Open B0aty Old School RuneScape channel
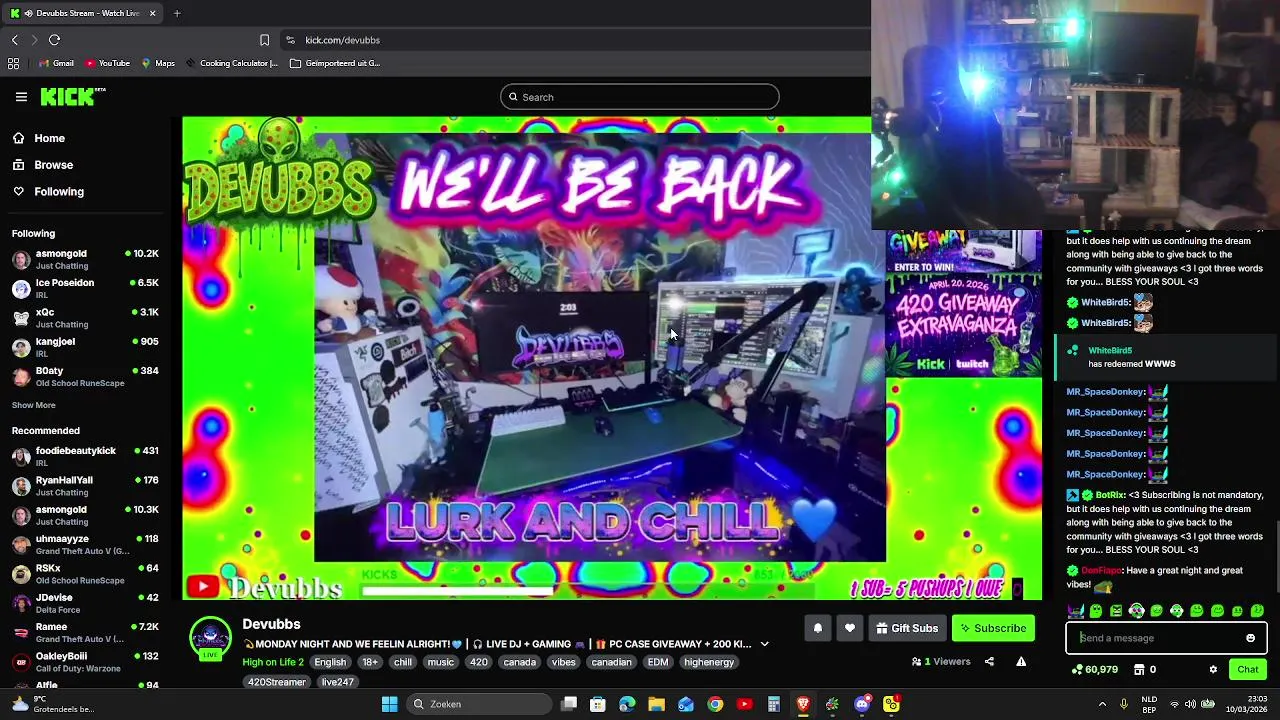The image size is (1280, 720). (85, 376)
